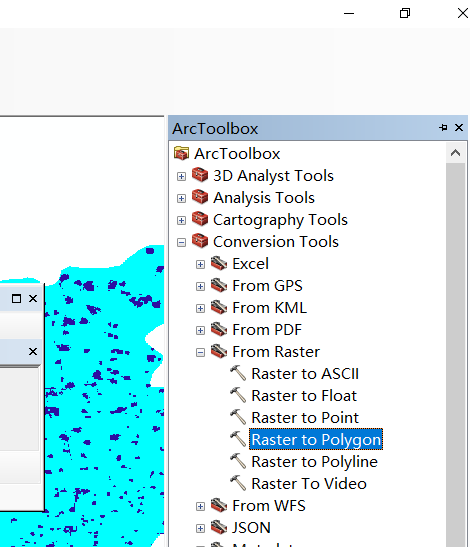Select the JSON toolset label

pyautogui.click(x=251, y=527)
